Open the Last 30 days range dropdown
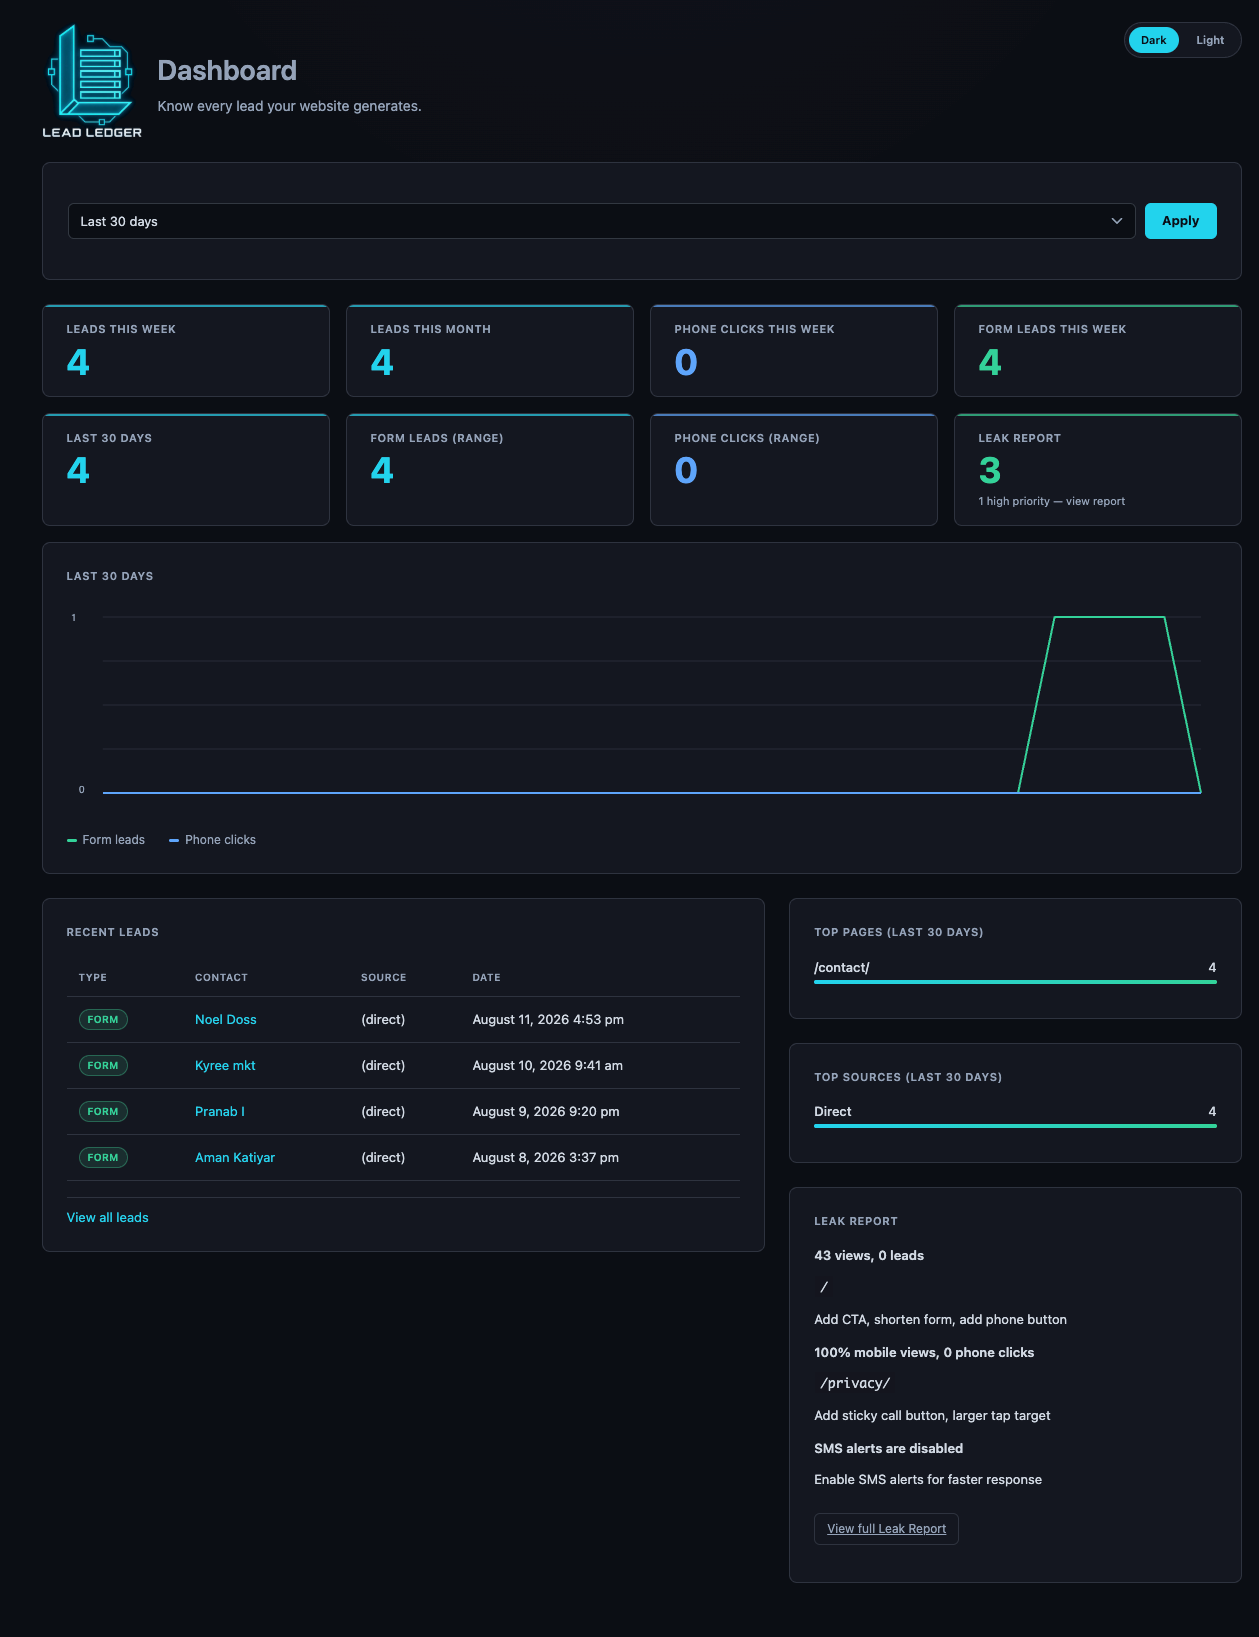The image size is (1259, 1637). point(601,221)
